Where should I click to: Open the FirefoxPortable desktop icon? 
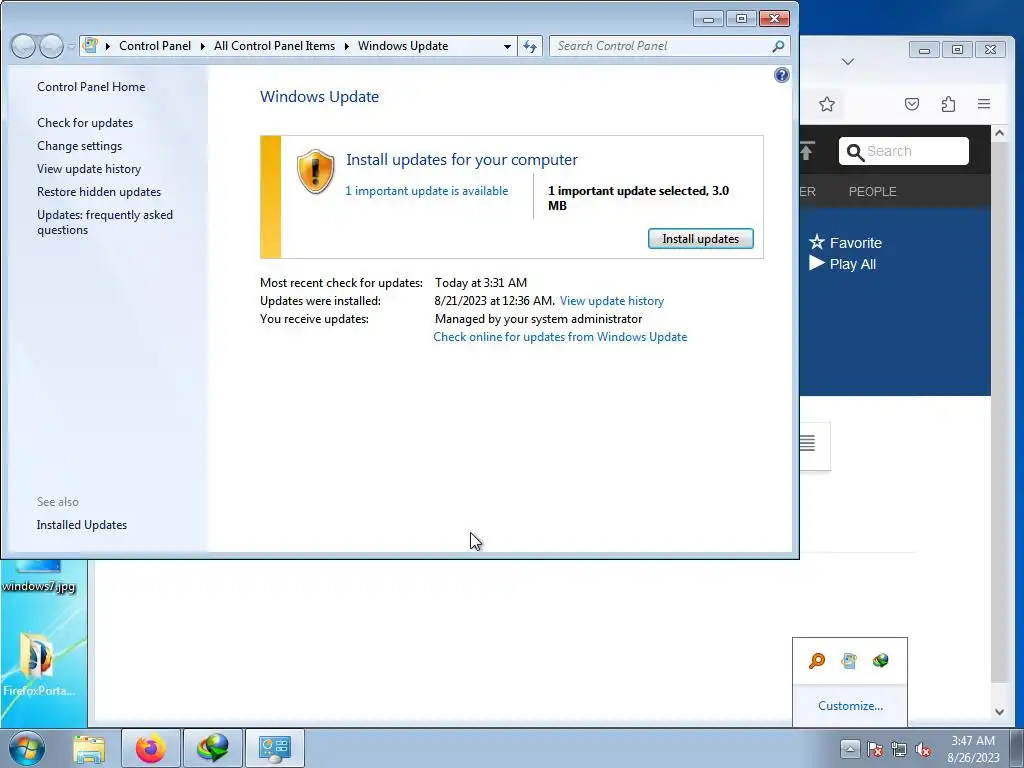[39, 664]
